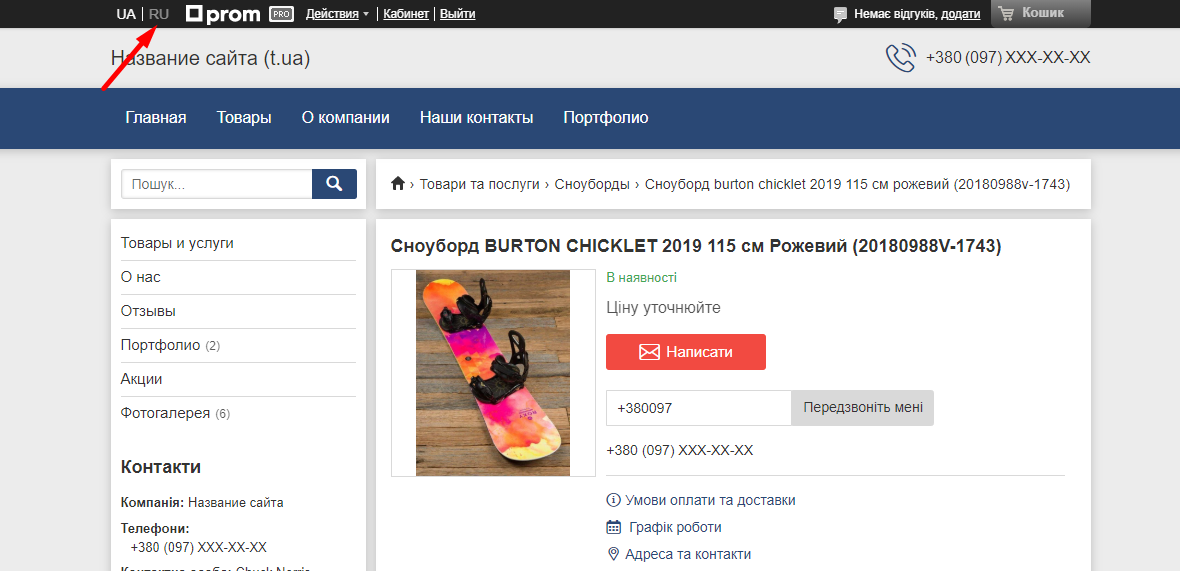Click Выйти to log out
The image size is (1180, 571).
click(x=458, y=14)
